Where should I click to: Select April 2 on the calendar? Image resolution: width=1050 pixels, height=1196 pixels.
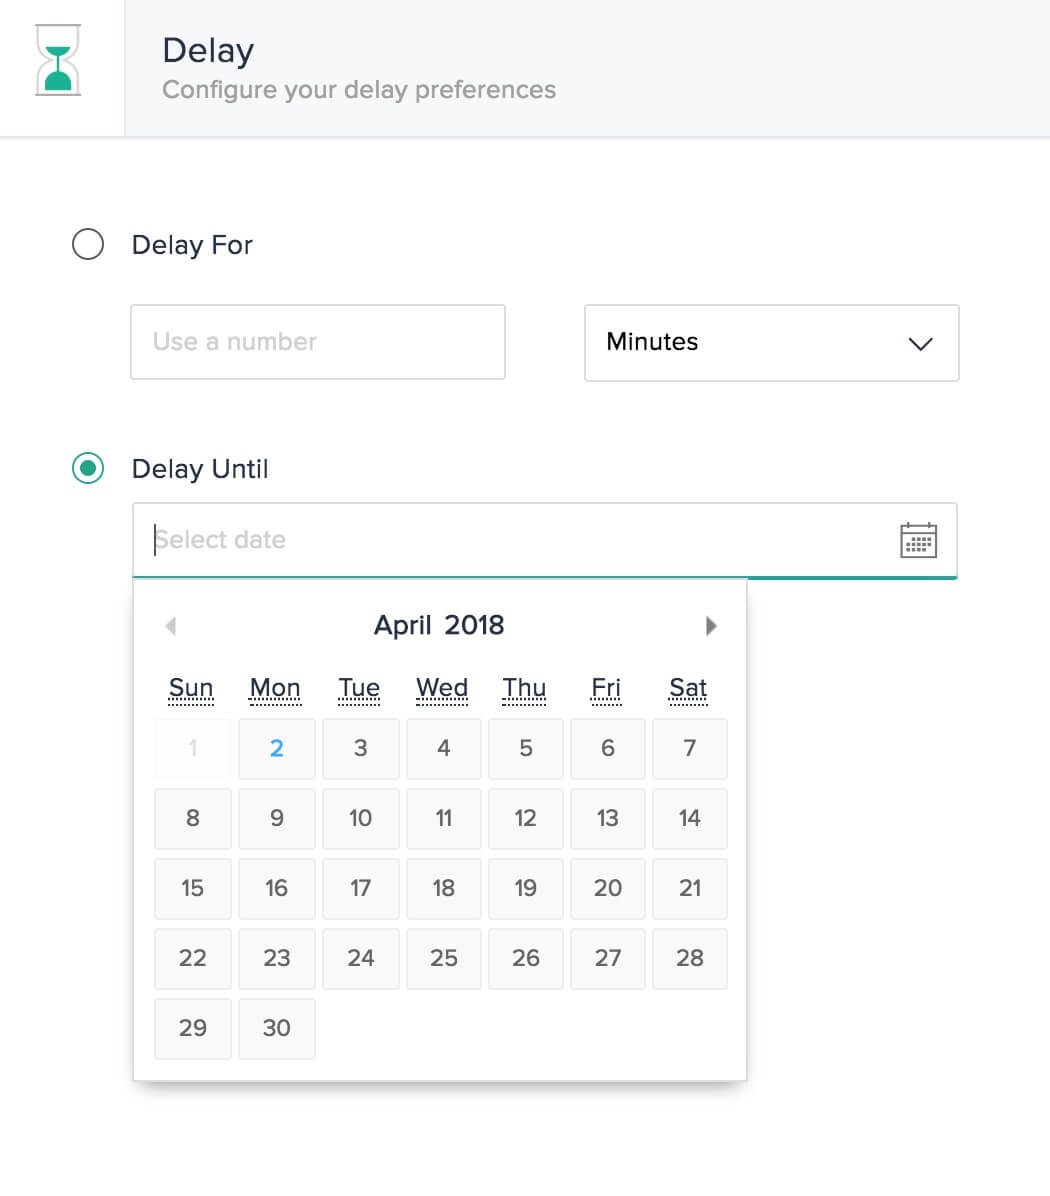[276, 748]
